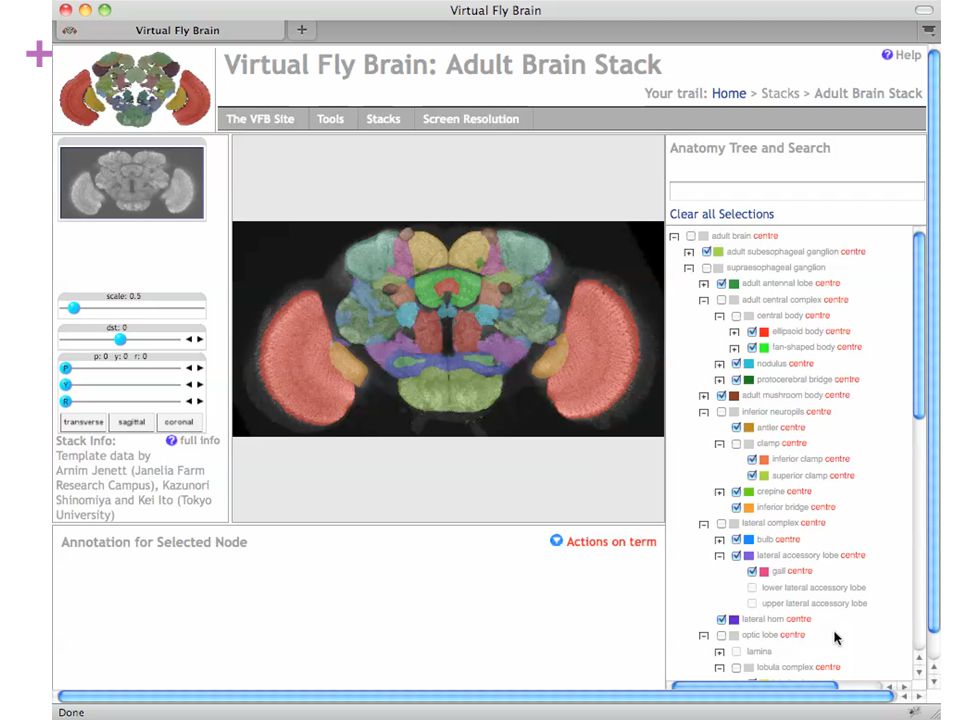
Task: Click Clear all Selections link
Action: (x=722, y=214)
